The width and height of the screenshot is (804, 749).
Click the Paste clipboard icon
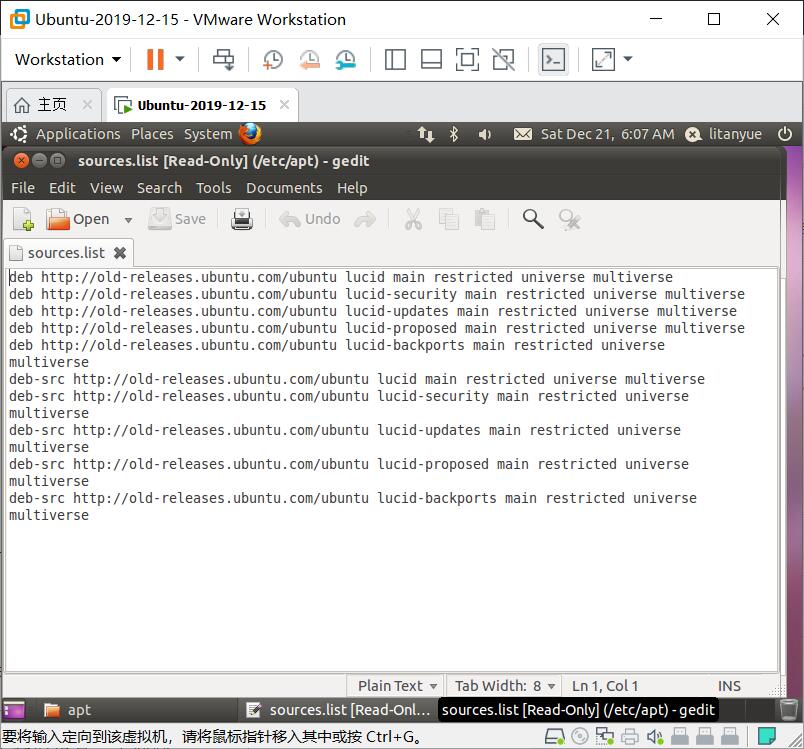pos(485,219)
